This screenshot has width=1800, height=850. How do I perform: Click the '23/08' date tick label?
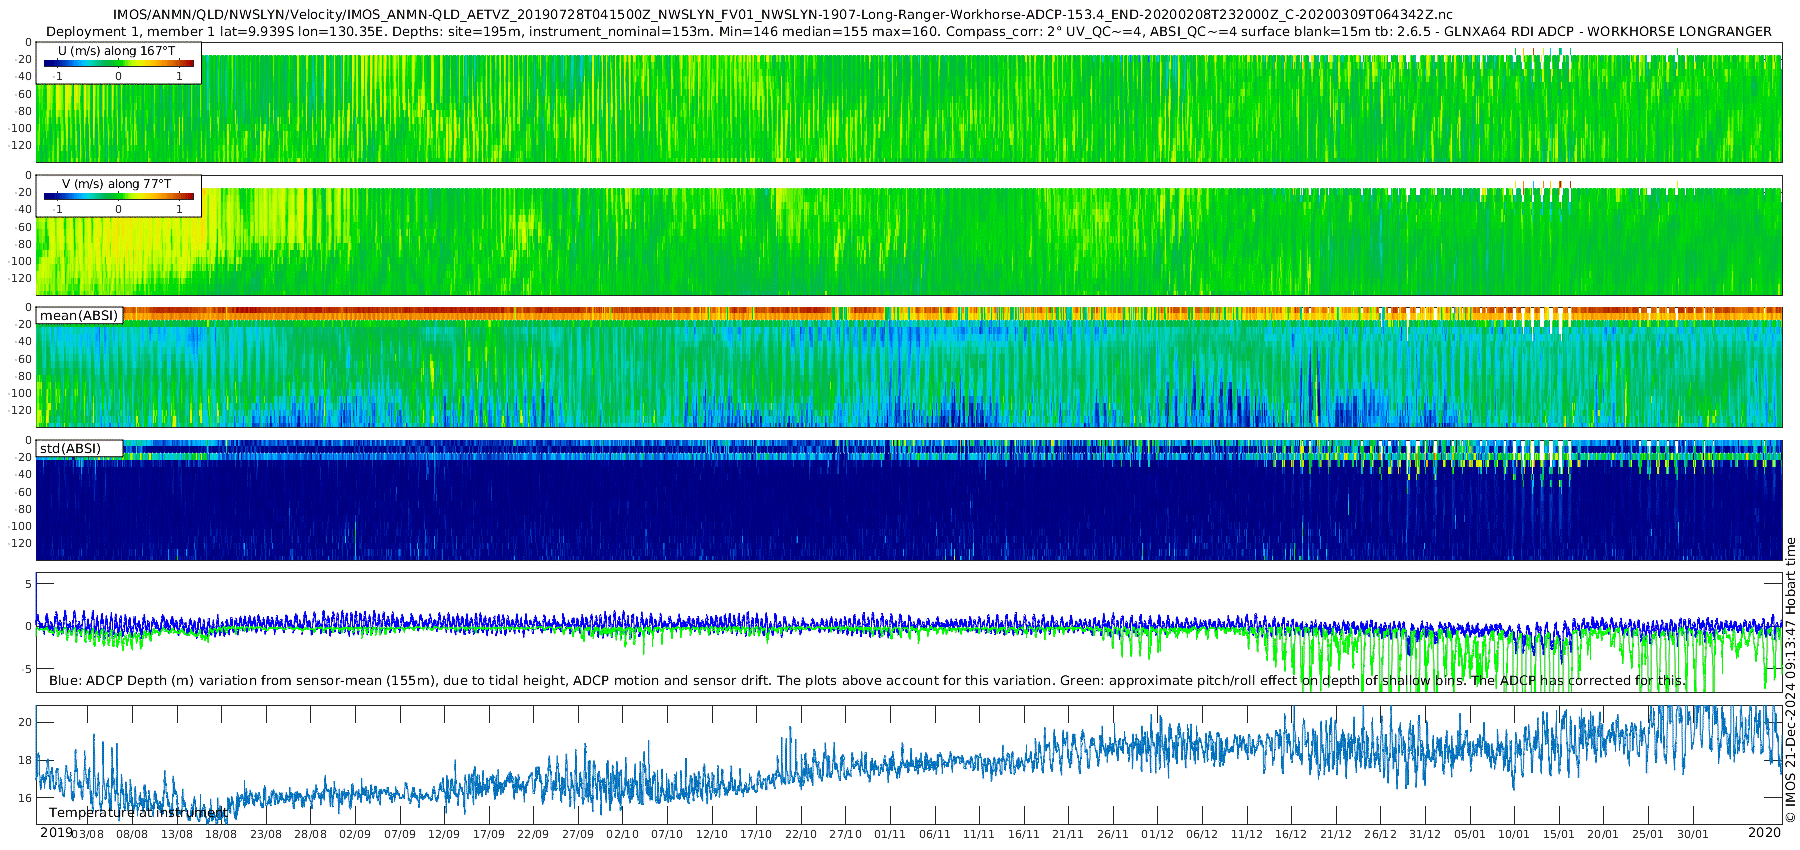(266, 834)
